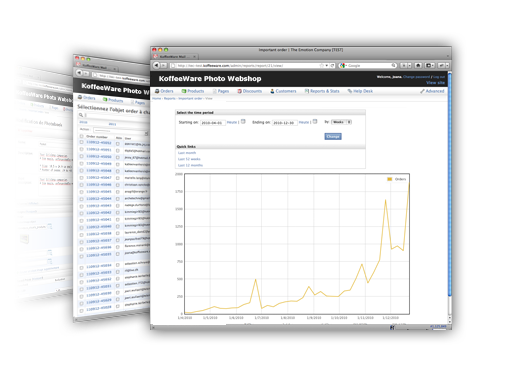The height and width of the screenshot is (385, 510).
Task: Click the back arrow in the middle window browser
Action: click(x=79, y=72)
